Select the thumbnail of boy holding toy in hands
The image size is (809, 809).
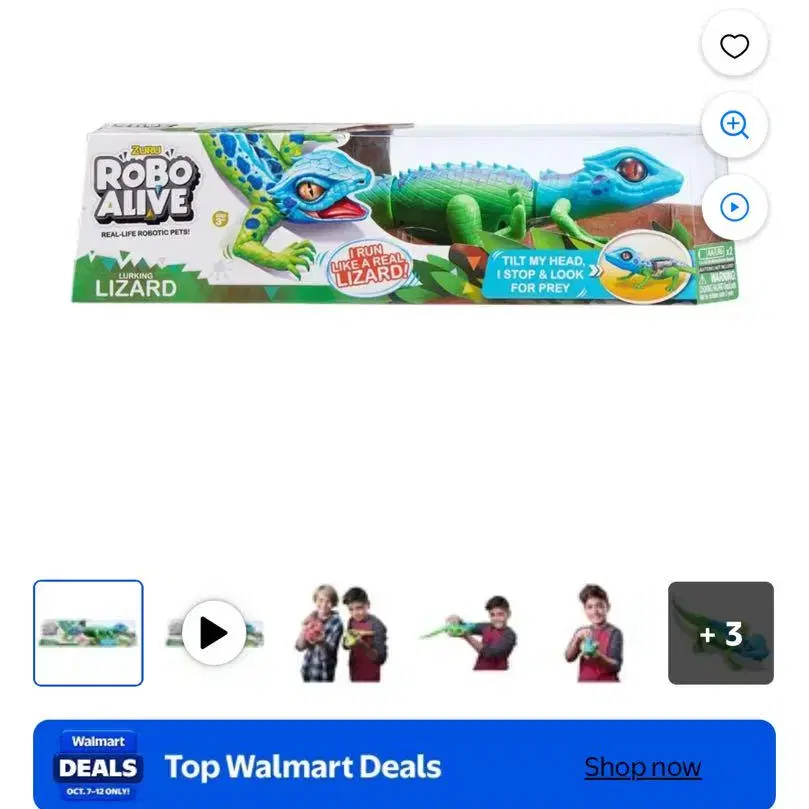[595, 633]
